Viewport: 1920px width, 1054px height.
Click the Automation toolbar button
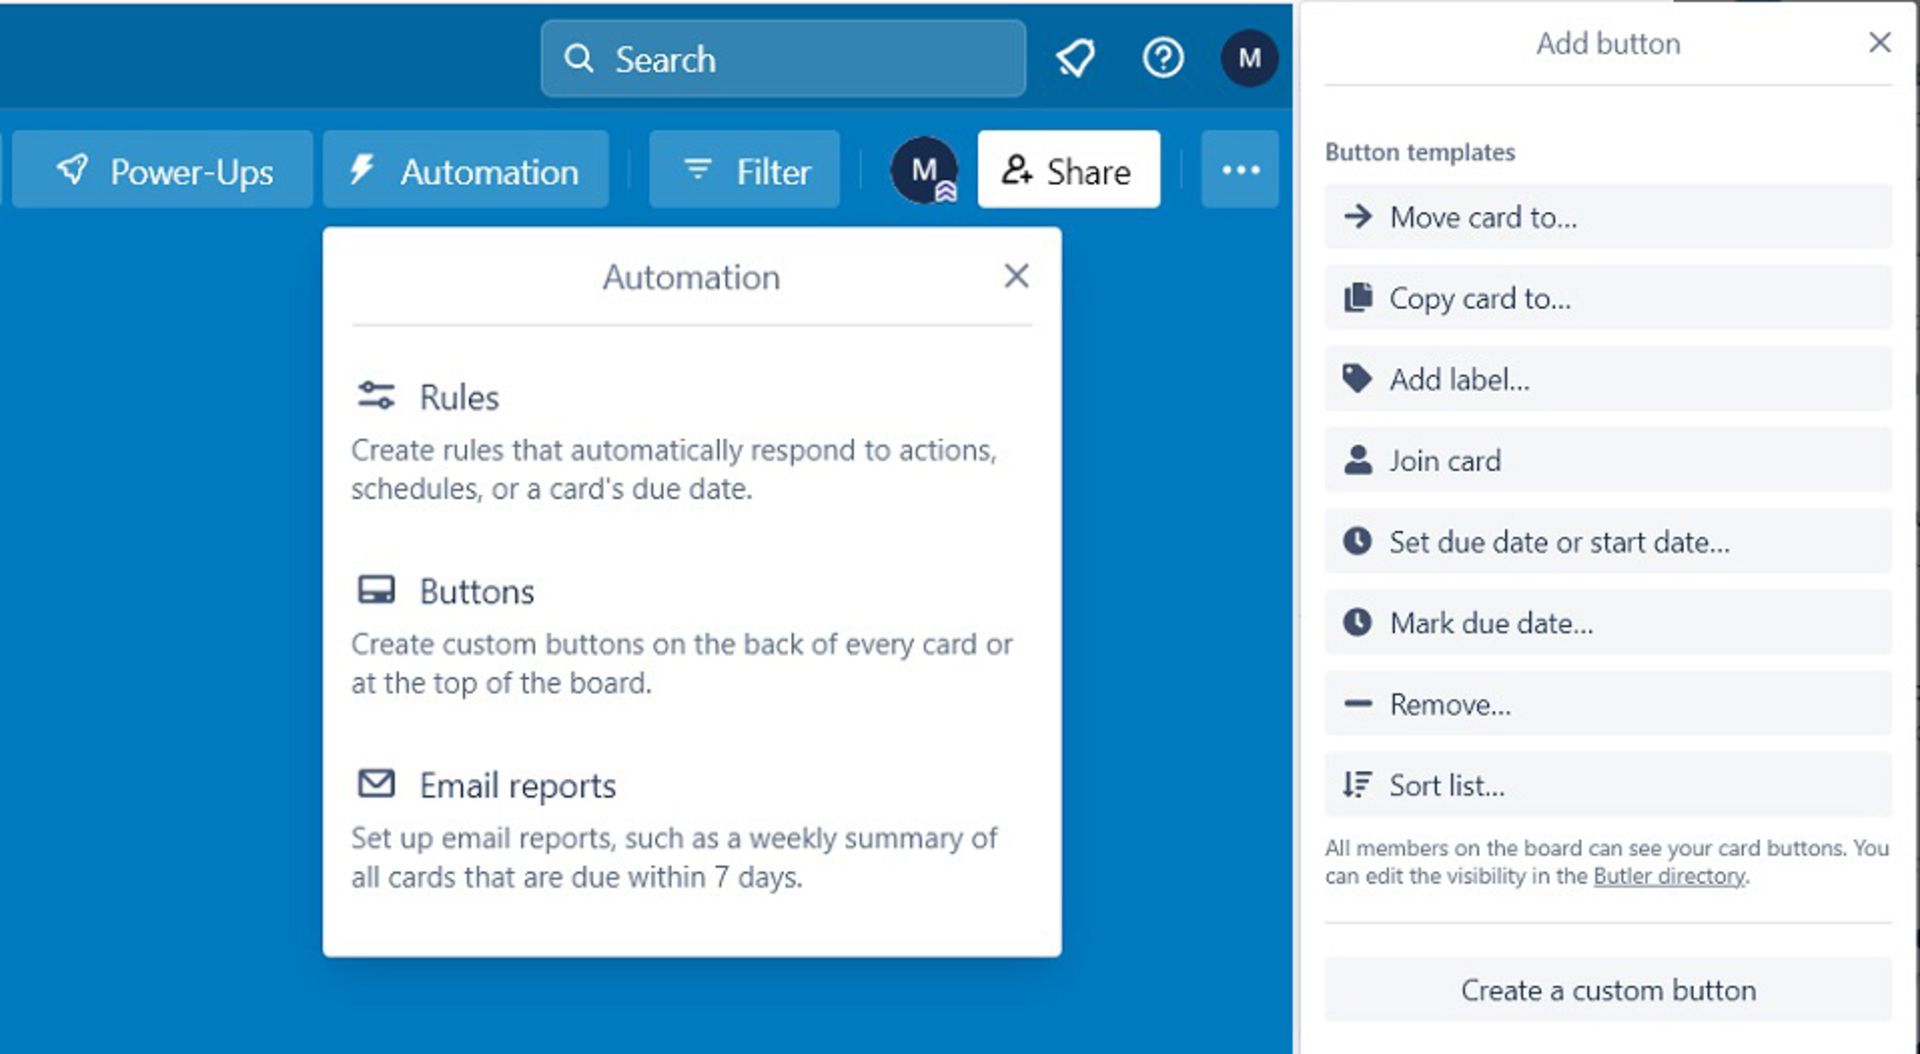[x=465, y=170]
